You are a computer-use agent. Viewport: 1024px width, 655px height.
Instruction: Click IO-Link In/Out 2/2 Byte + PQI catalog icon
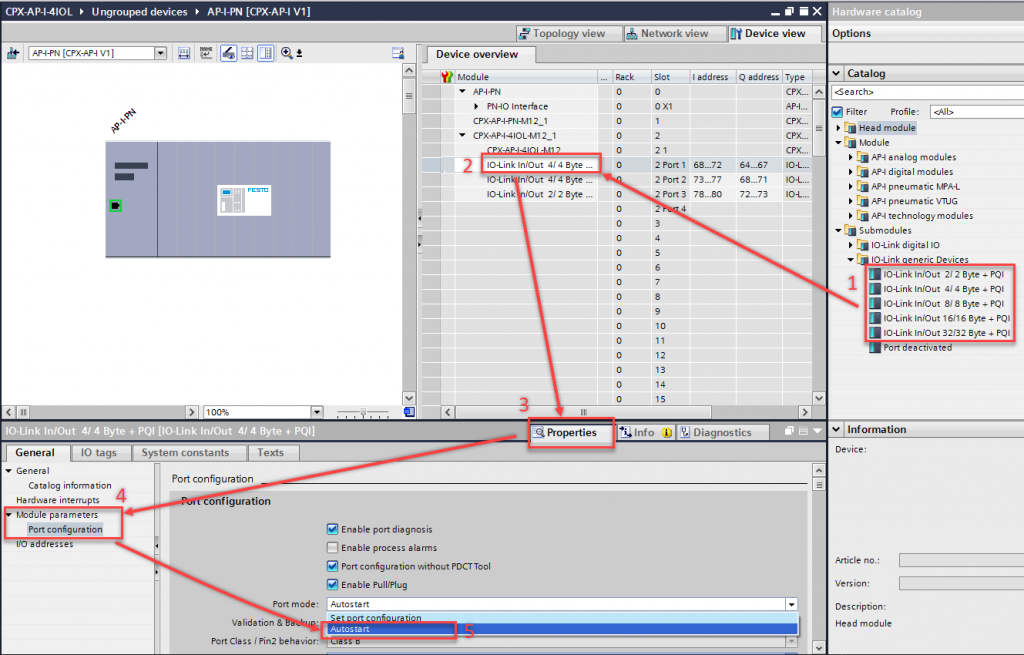875,274
